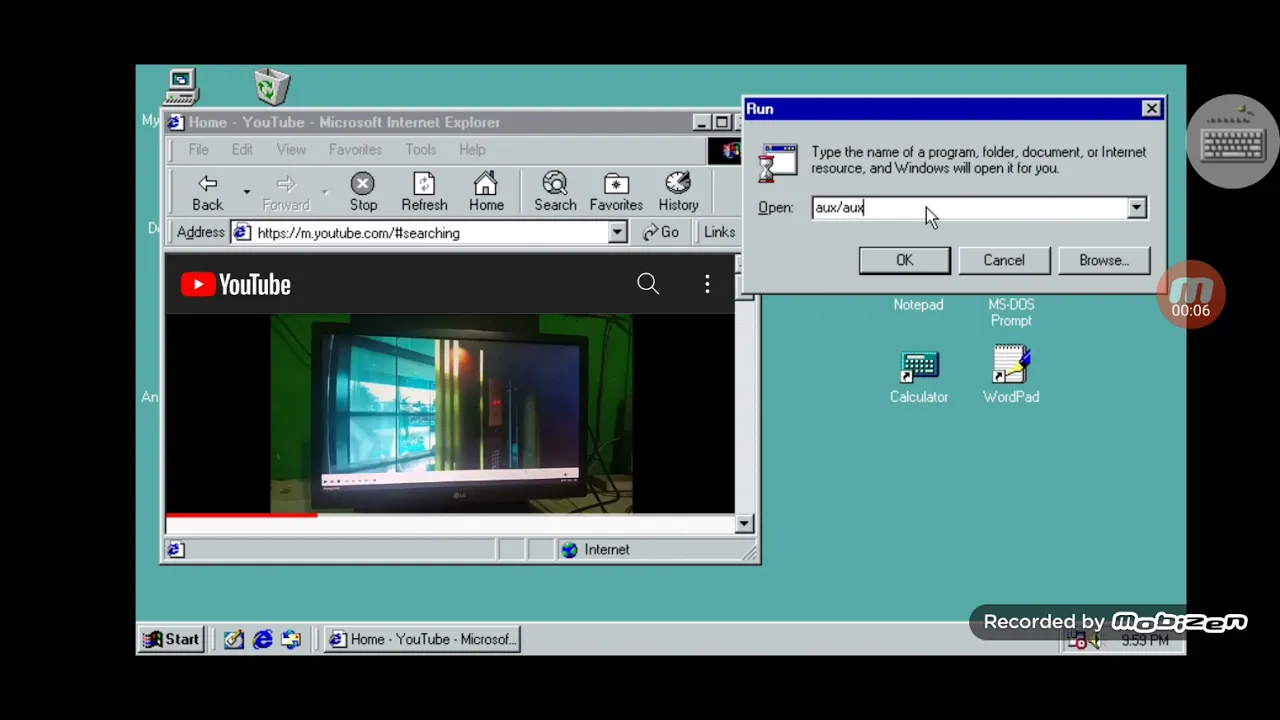This screenshot has height=720, width=1280.
Task: Click the YouTube taskbar button
Action: click(422, 639)
